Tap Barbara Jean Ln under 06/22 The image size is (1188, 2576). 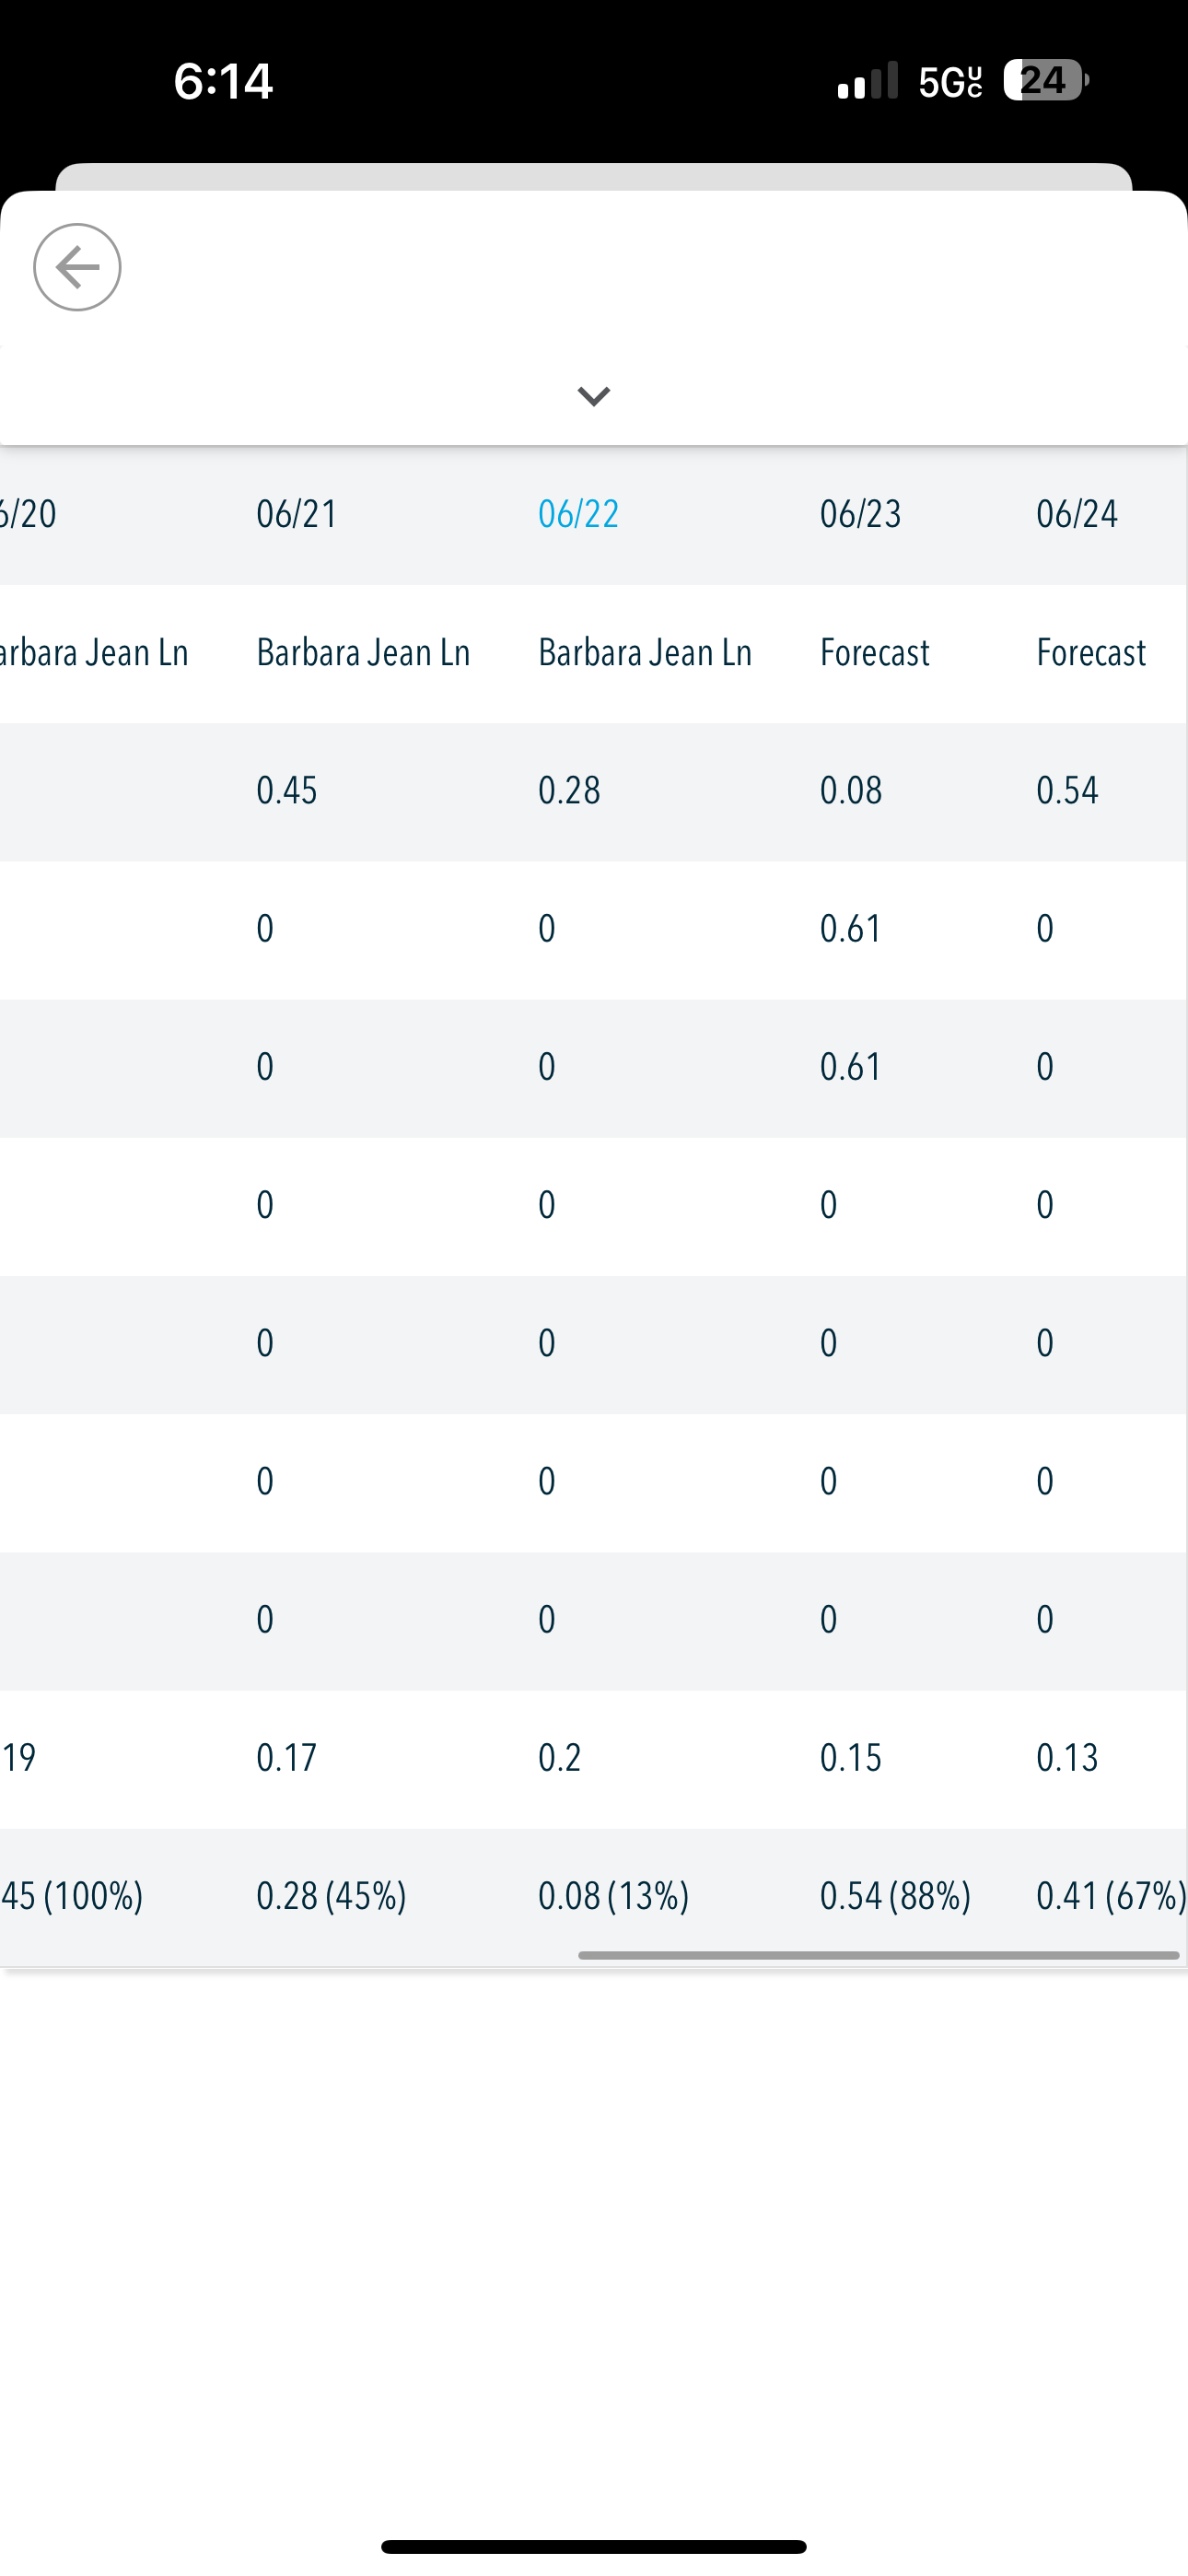pyautogui.click(x=645, y=653)
